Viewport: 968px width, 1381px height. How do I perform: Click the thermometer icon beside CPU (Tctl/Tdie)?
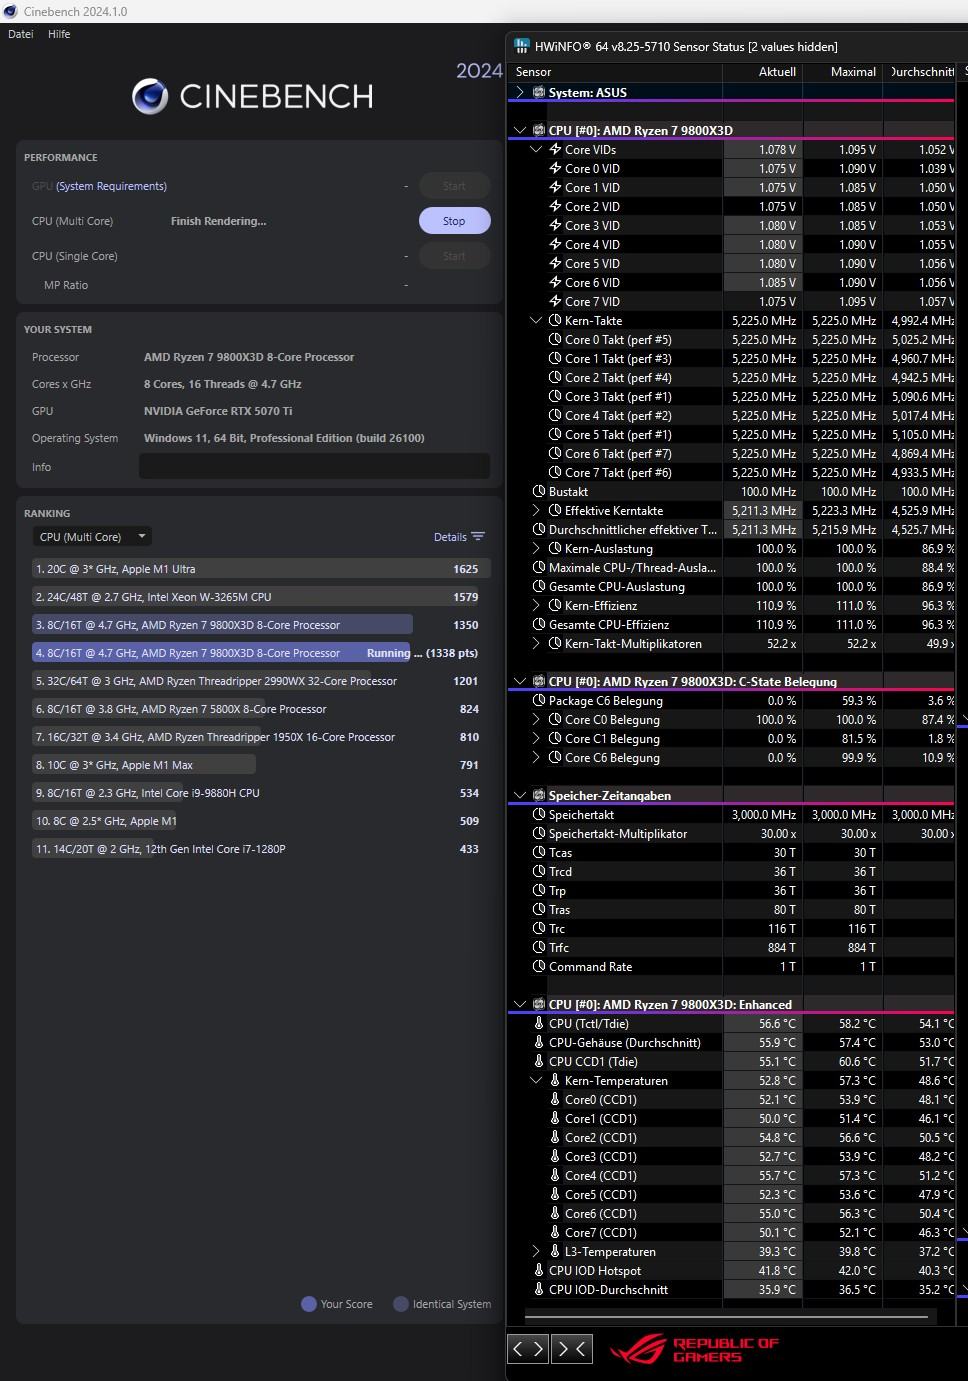(x=539, y=1023)
